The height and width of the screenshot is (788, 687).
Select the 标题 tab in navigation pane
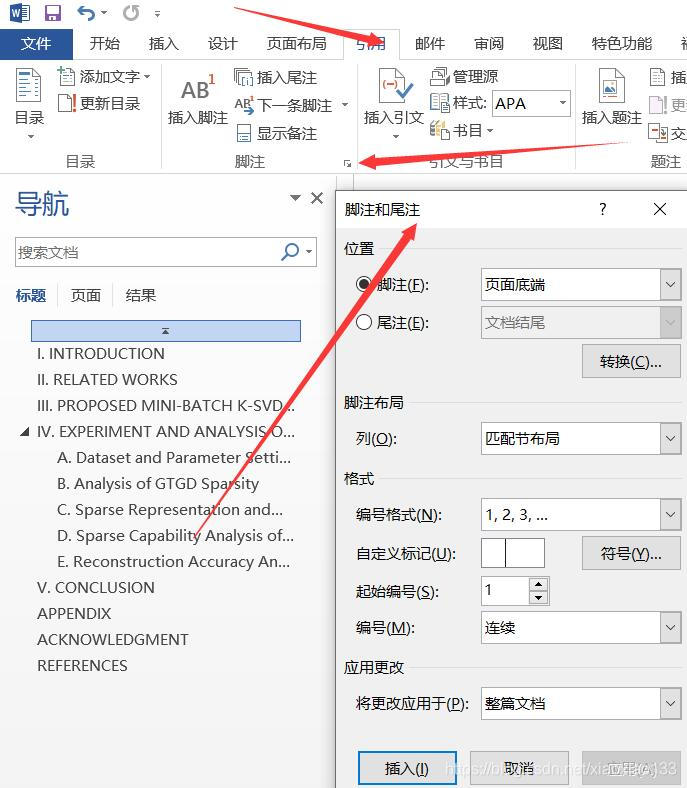pyautogui.click(x=31, y=296)
